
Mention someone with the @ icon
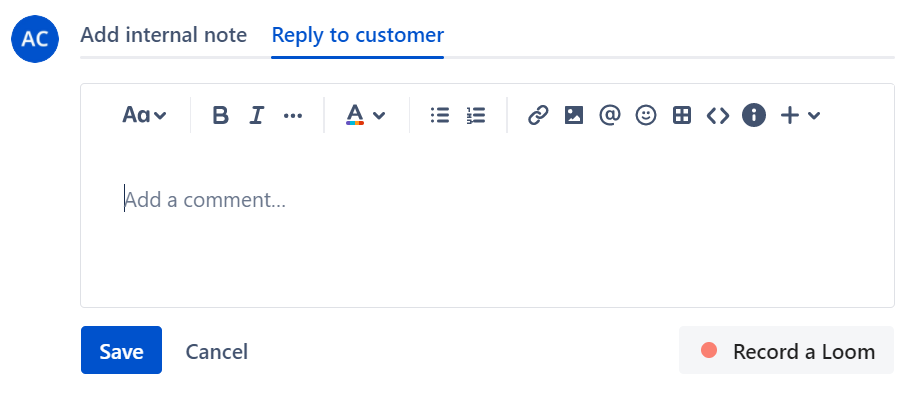point(610,115)
